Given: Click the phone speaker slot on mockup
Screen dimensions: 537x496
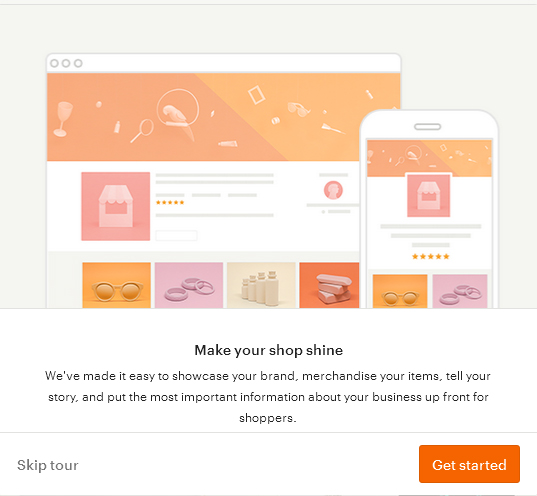Looking at the screenshot, I should point(427,127).
